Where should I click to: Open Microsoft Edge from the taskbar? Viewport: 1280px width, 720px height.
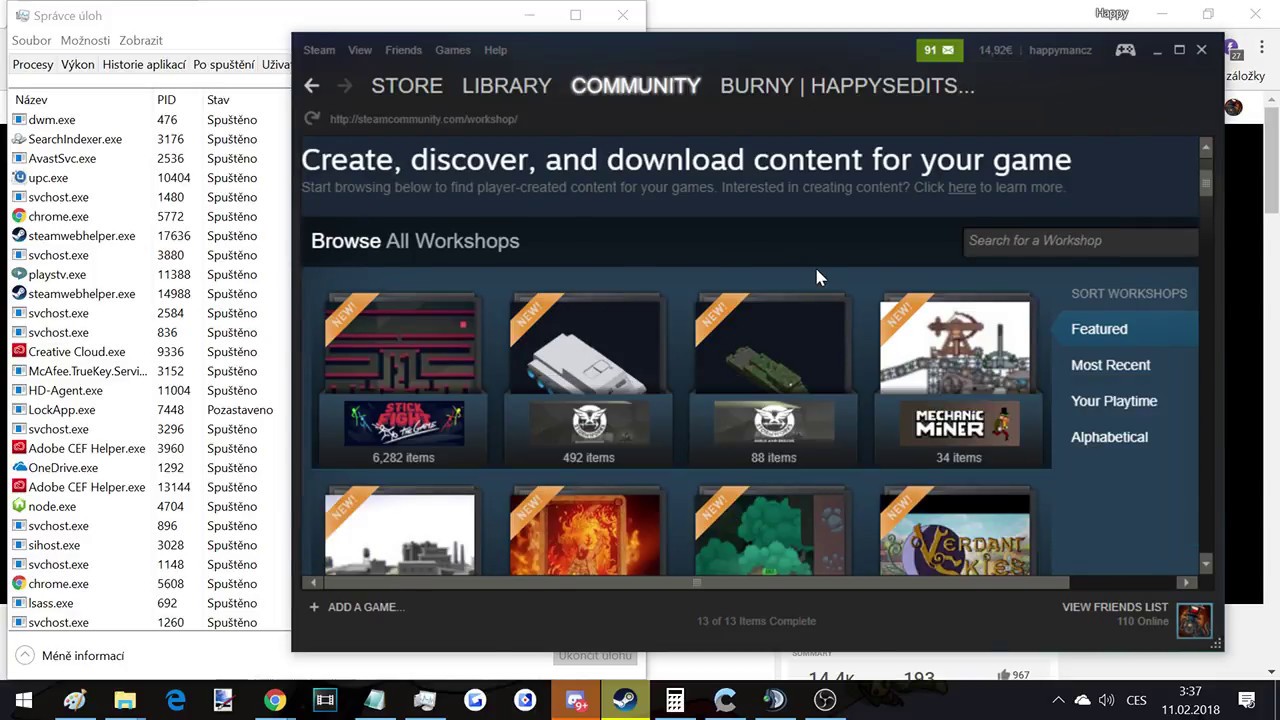(175, 700)
